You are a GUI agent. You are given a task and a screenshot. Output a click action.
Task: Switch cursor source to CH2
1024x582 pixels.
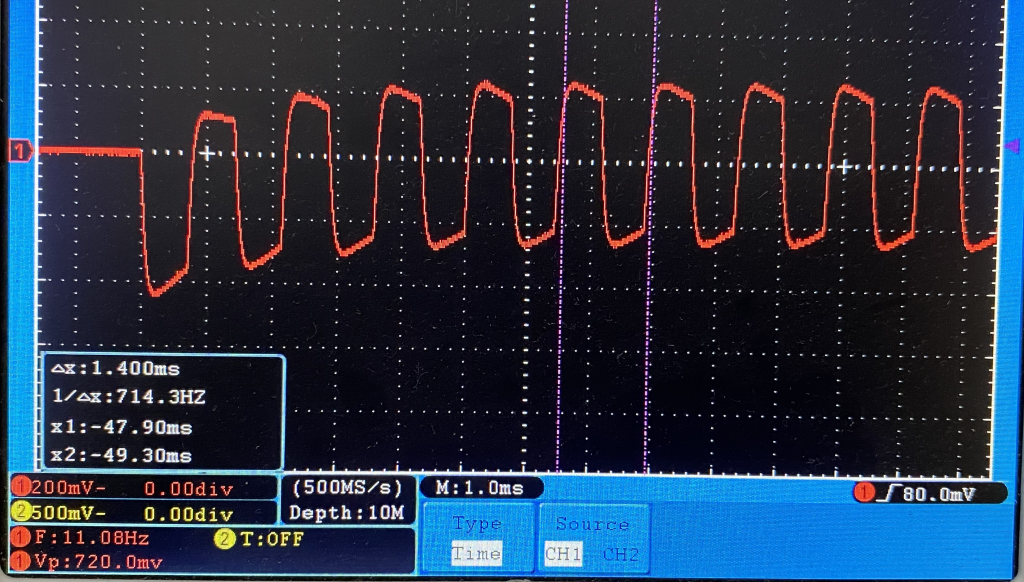pos(620,553)
